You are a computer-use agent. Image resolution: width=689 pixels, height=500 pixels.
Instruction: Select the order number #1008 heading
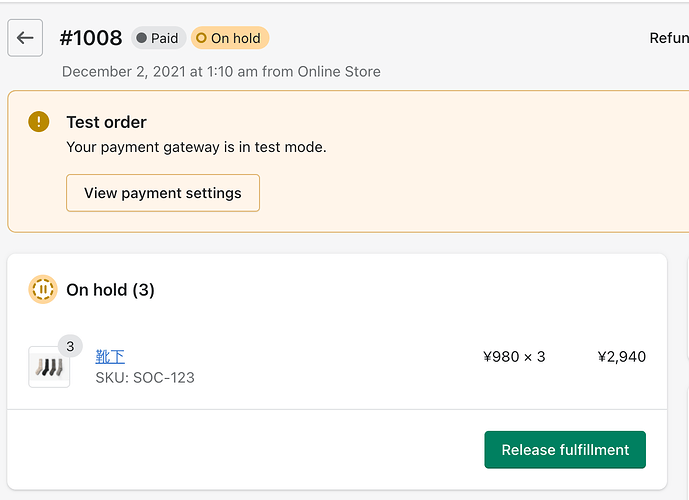91,39
